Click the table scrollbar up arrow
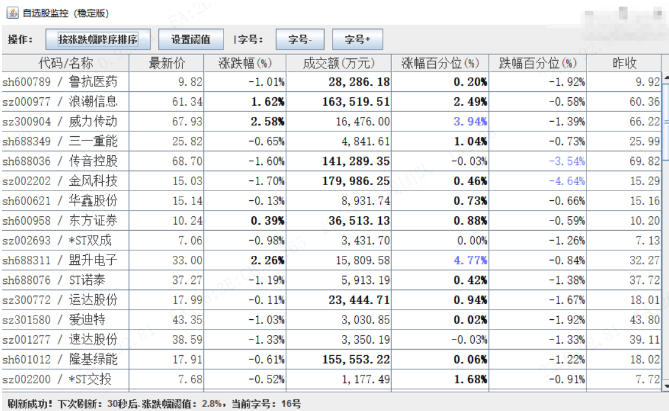 tap(666, 77)
